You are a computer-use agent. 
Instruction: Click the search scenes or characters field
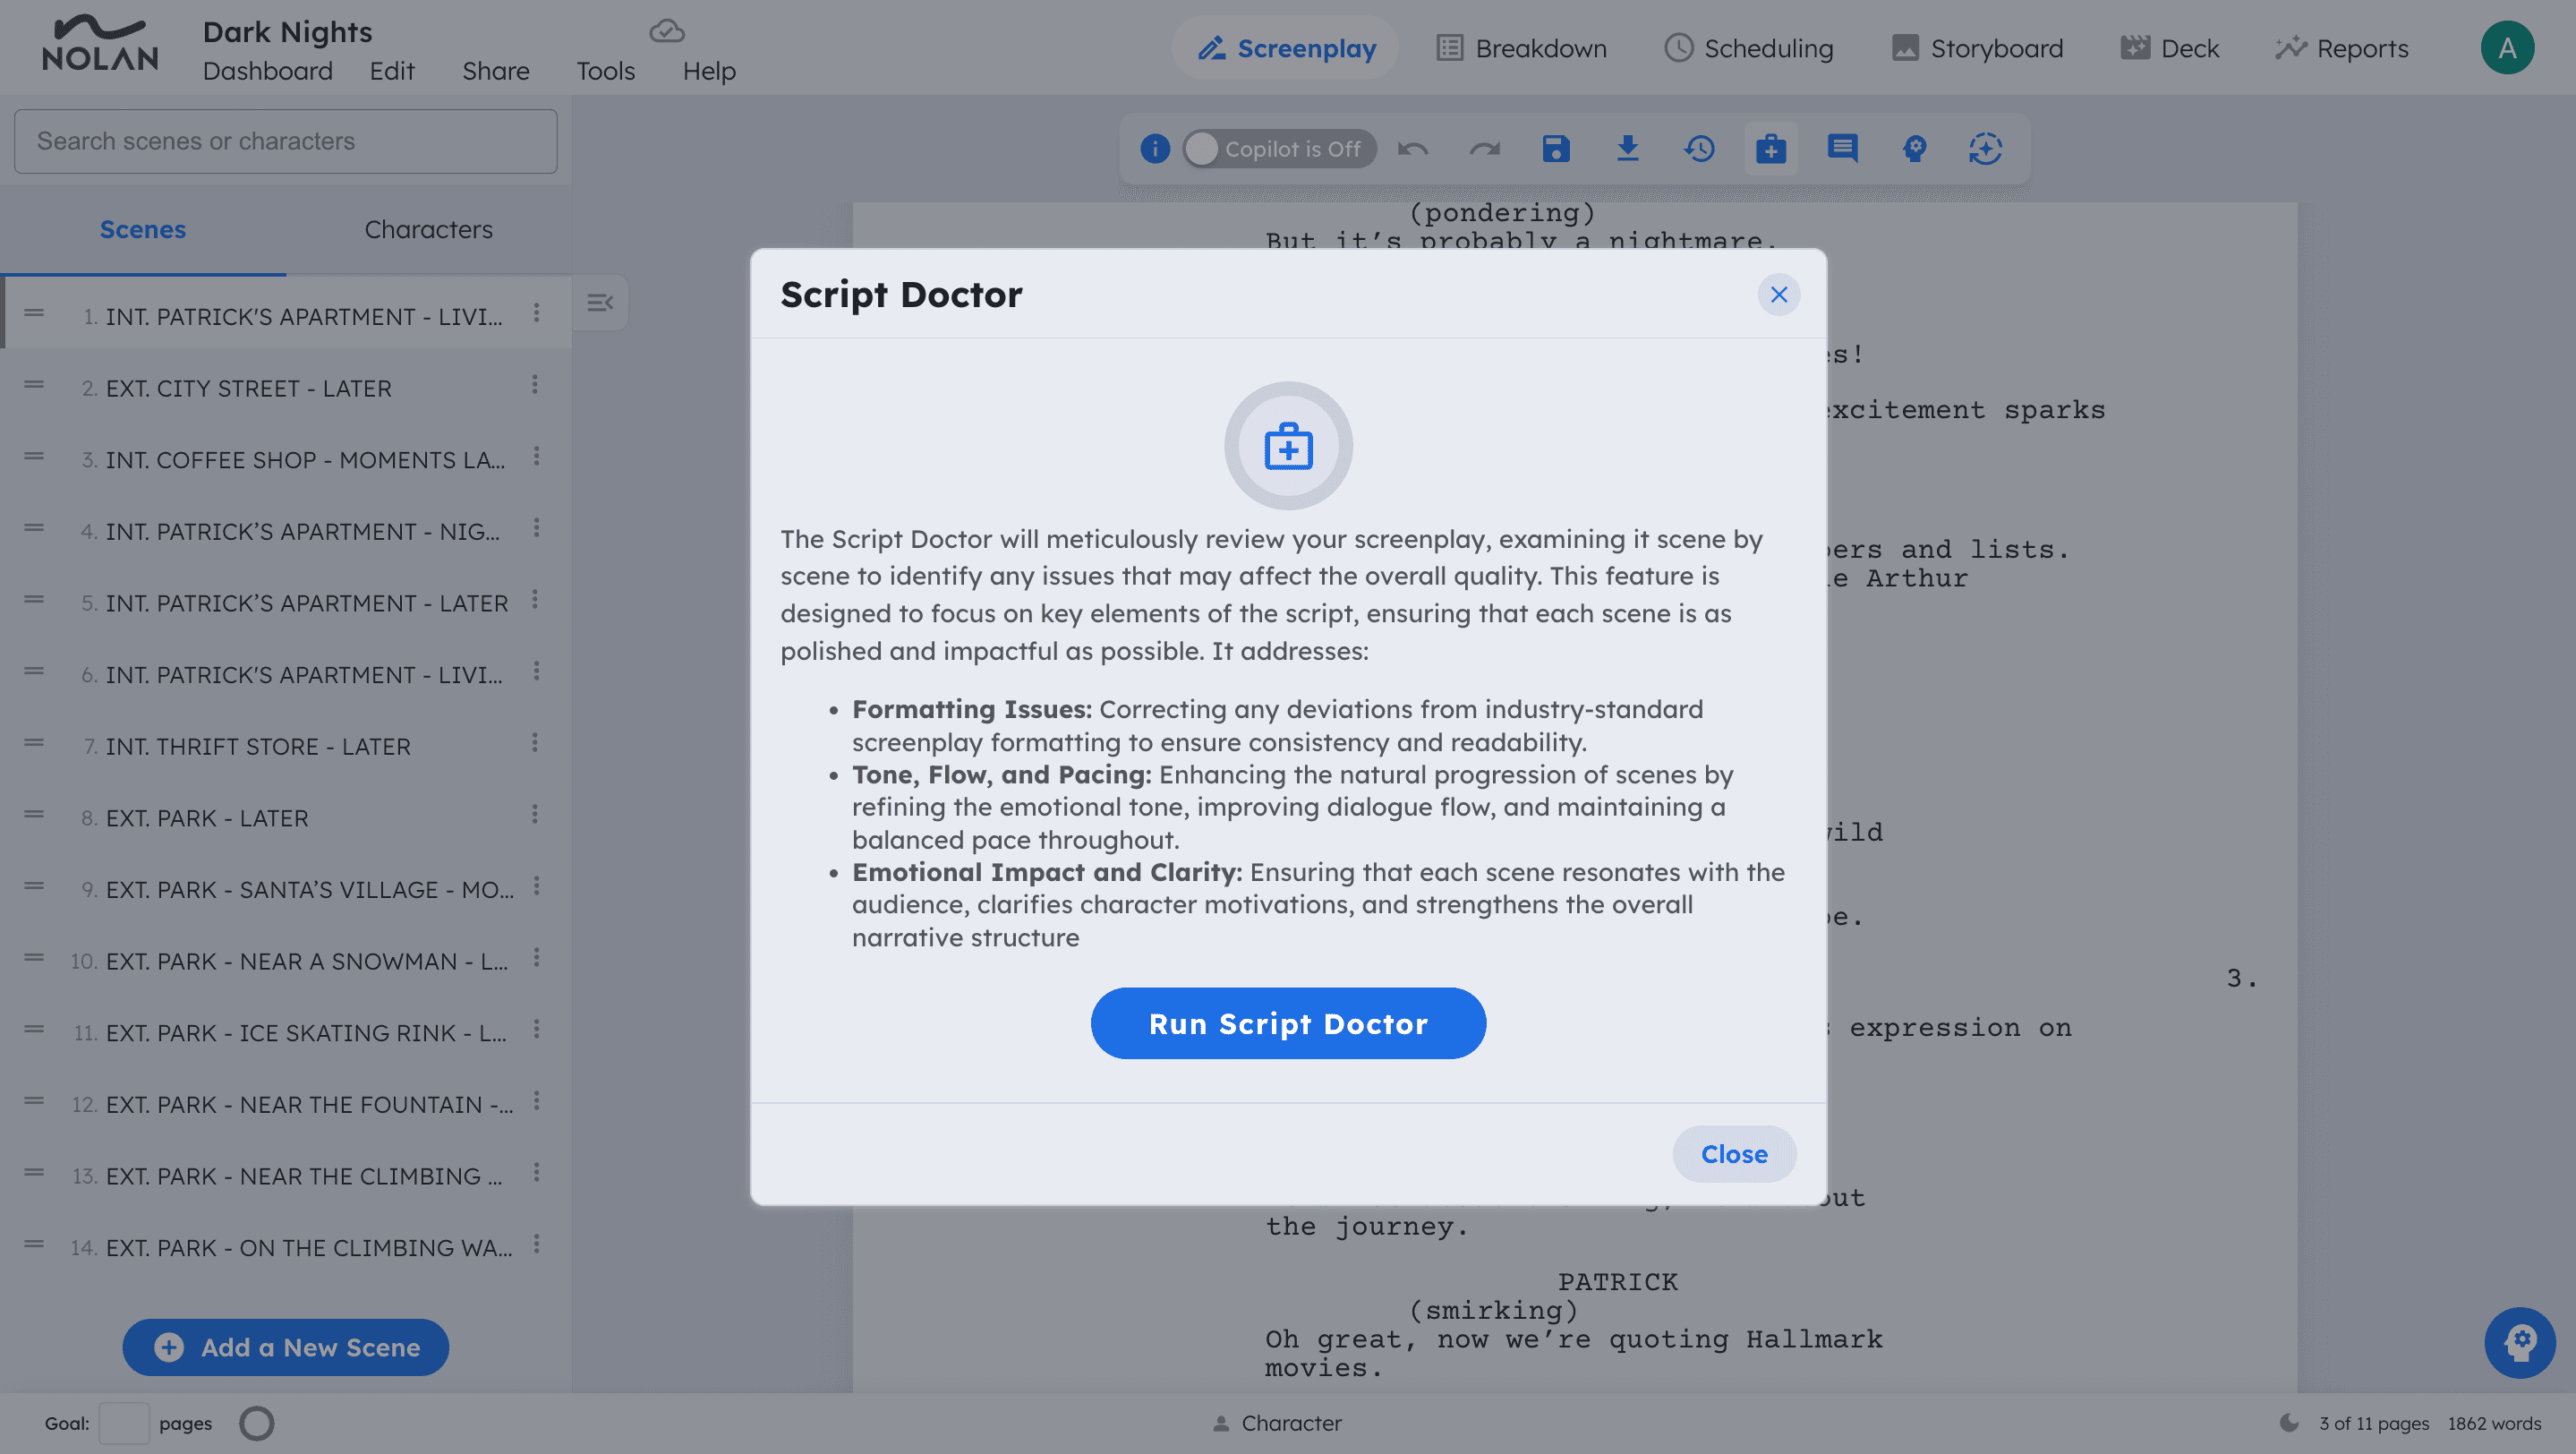pos(285,141)
